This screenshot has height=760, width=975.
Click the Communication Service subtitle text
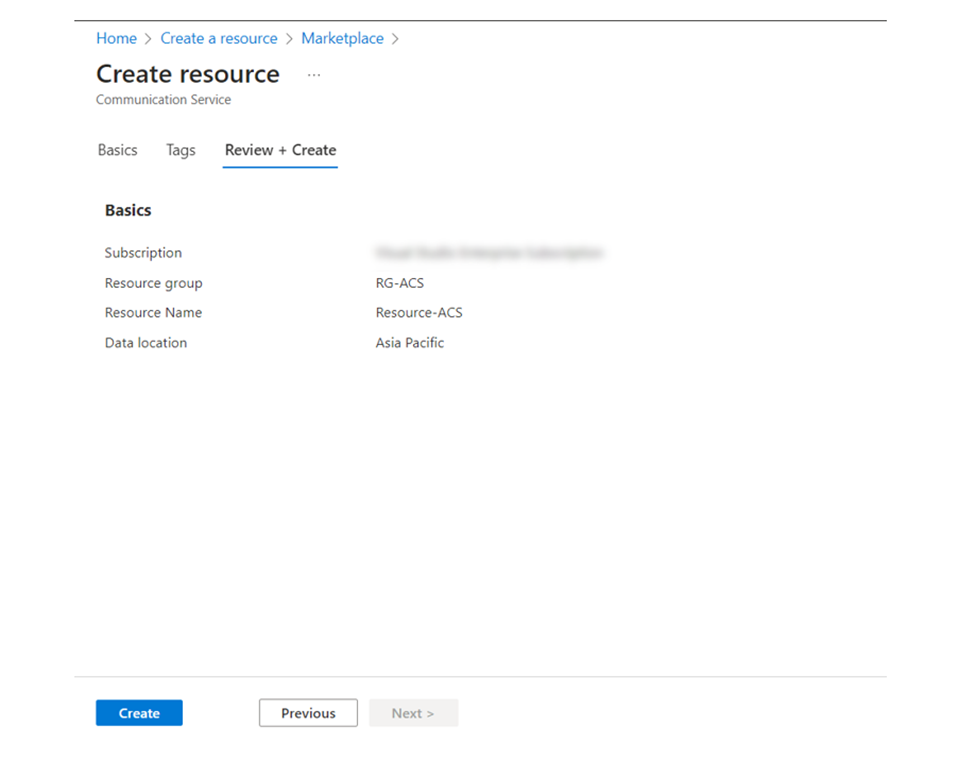[x=164, y=100]
